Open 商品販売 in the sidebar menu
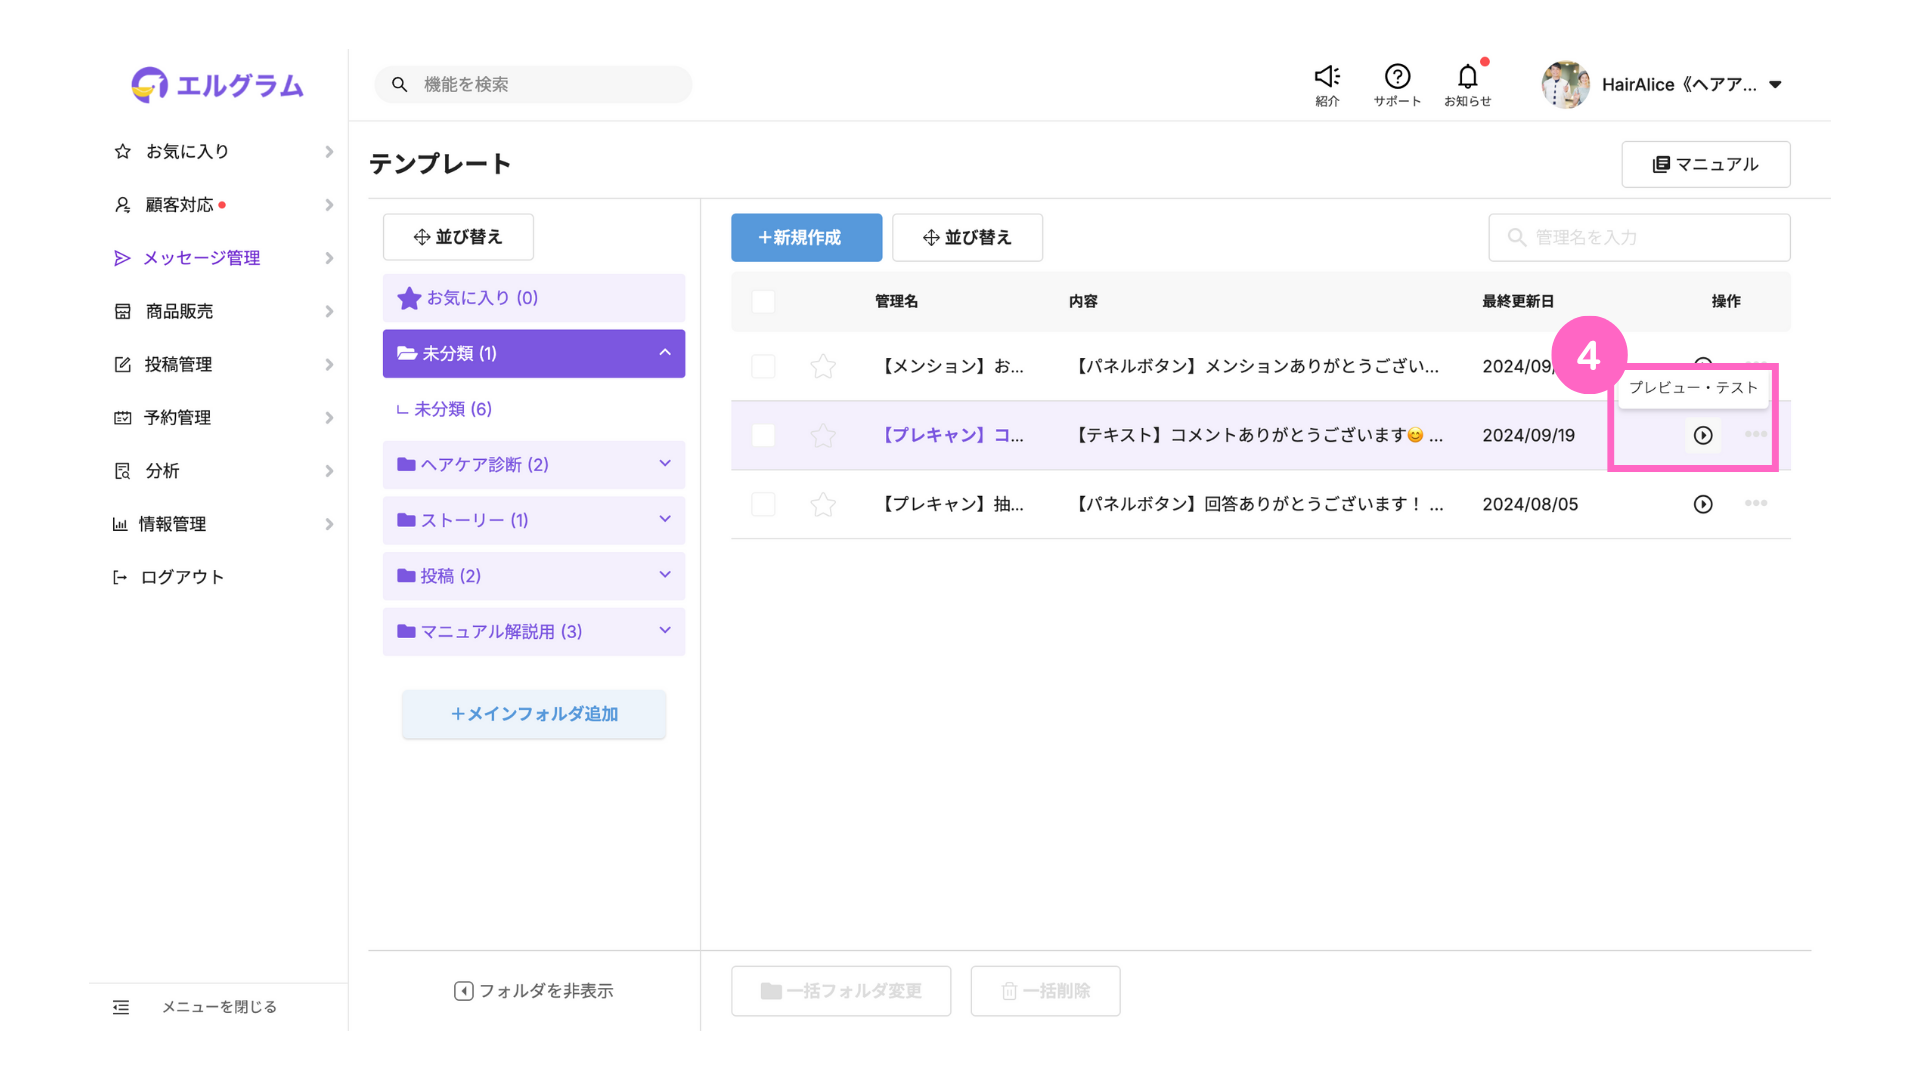Viewport: 1920px width, 1080px height. pos(179,311)
